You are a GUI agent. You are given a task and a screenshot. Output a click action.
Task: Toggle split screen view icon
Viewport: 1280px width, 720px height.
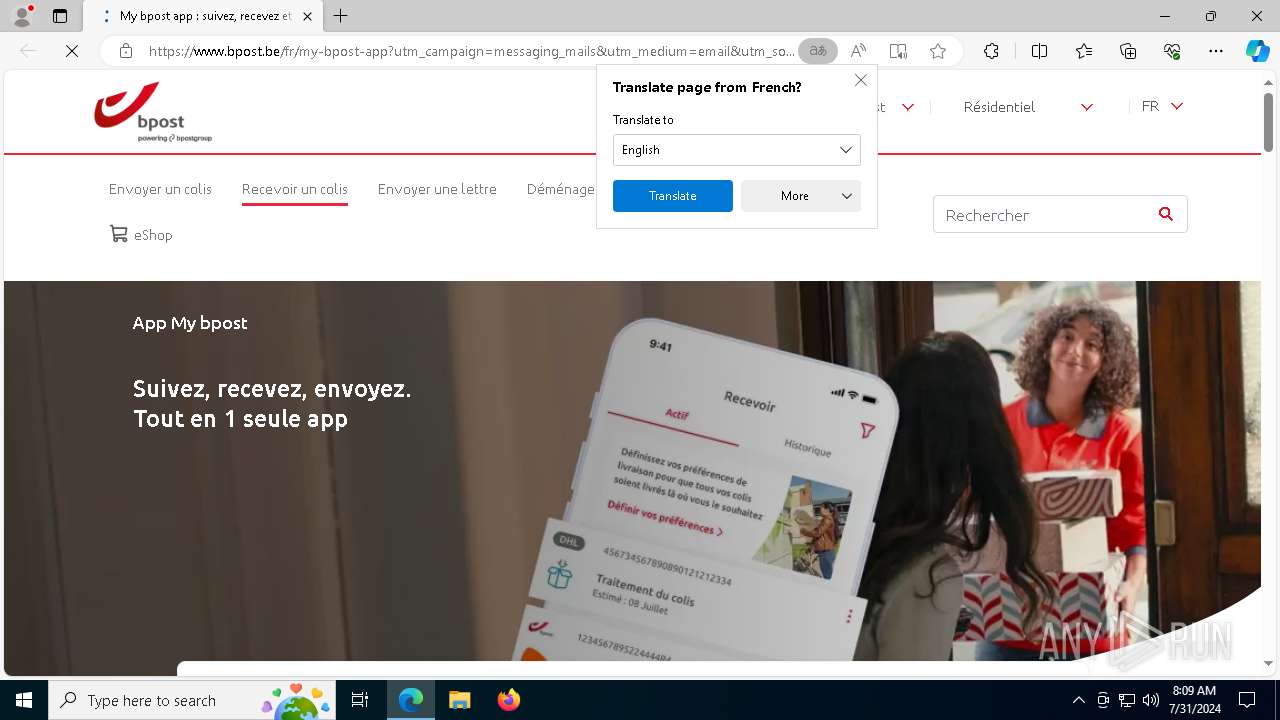coord(1039,51)
